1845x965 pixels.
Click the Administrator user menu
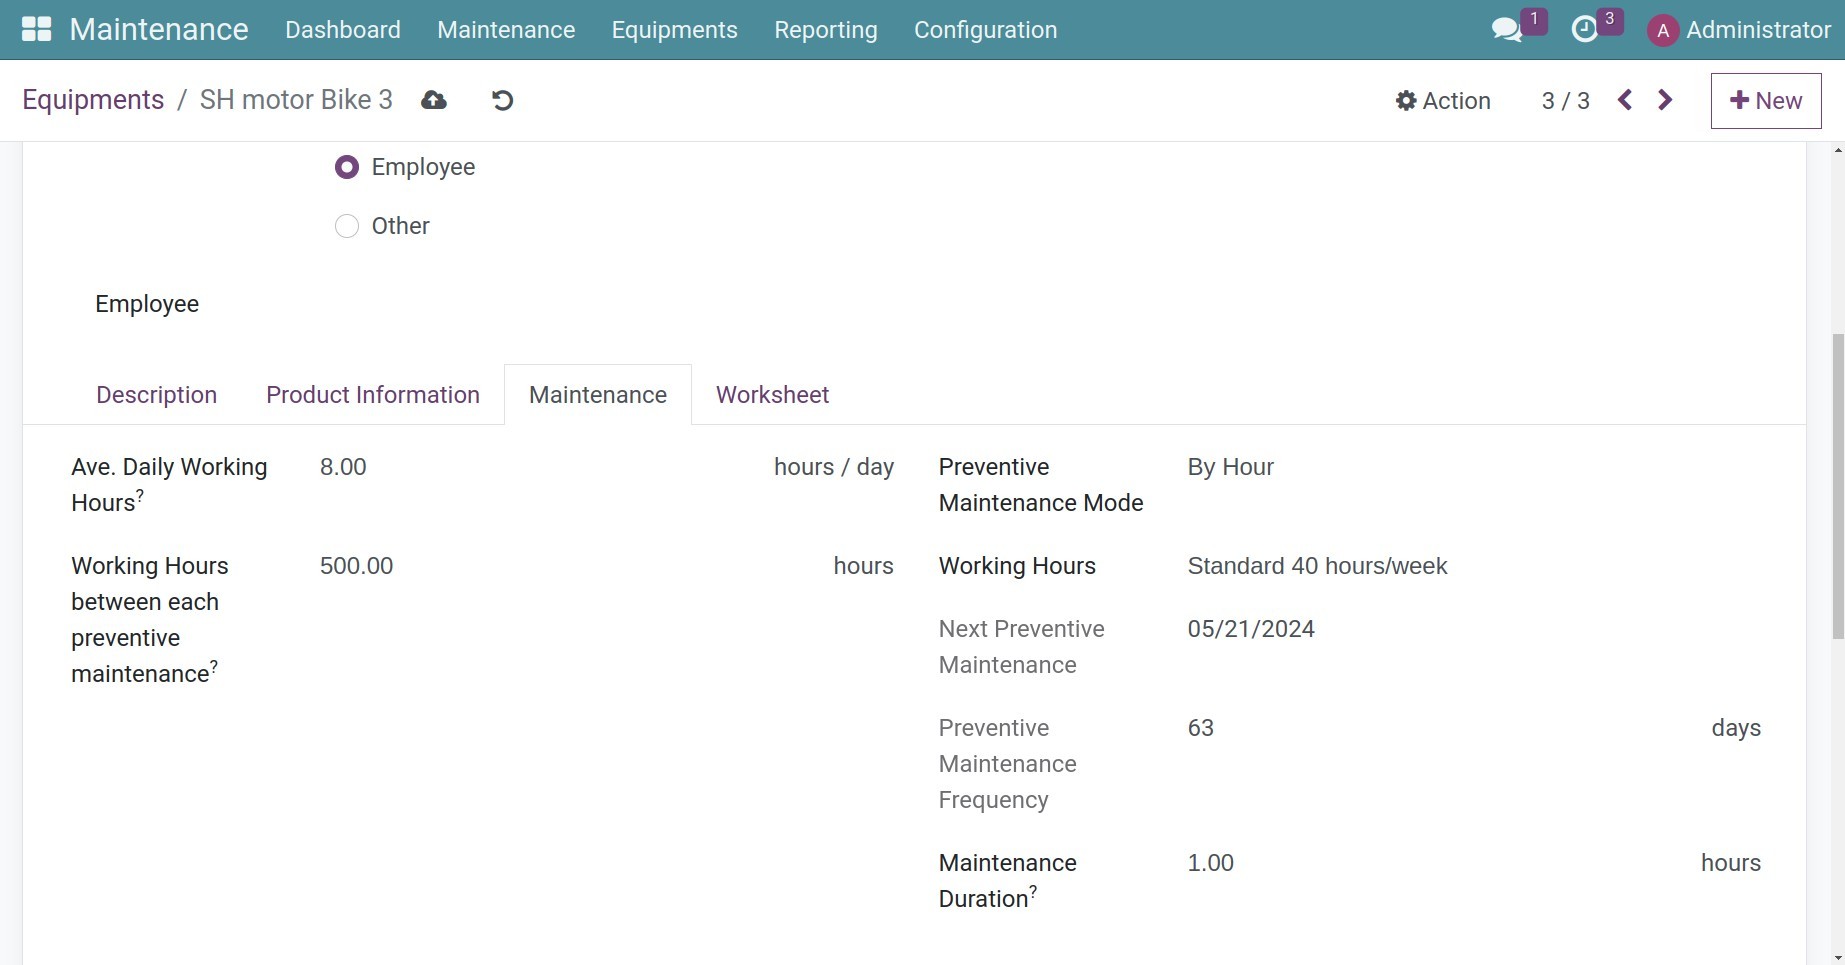click(1739, 31)
